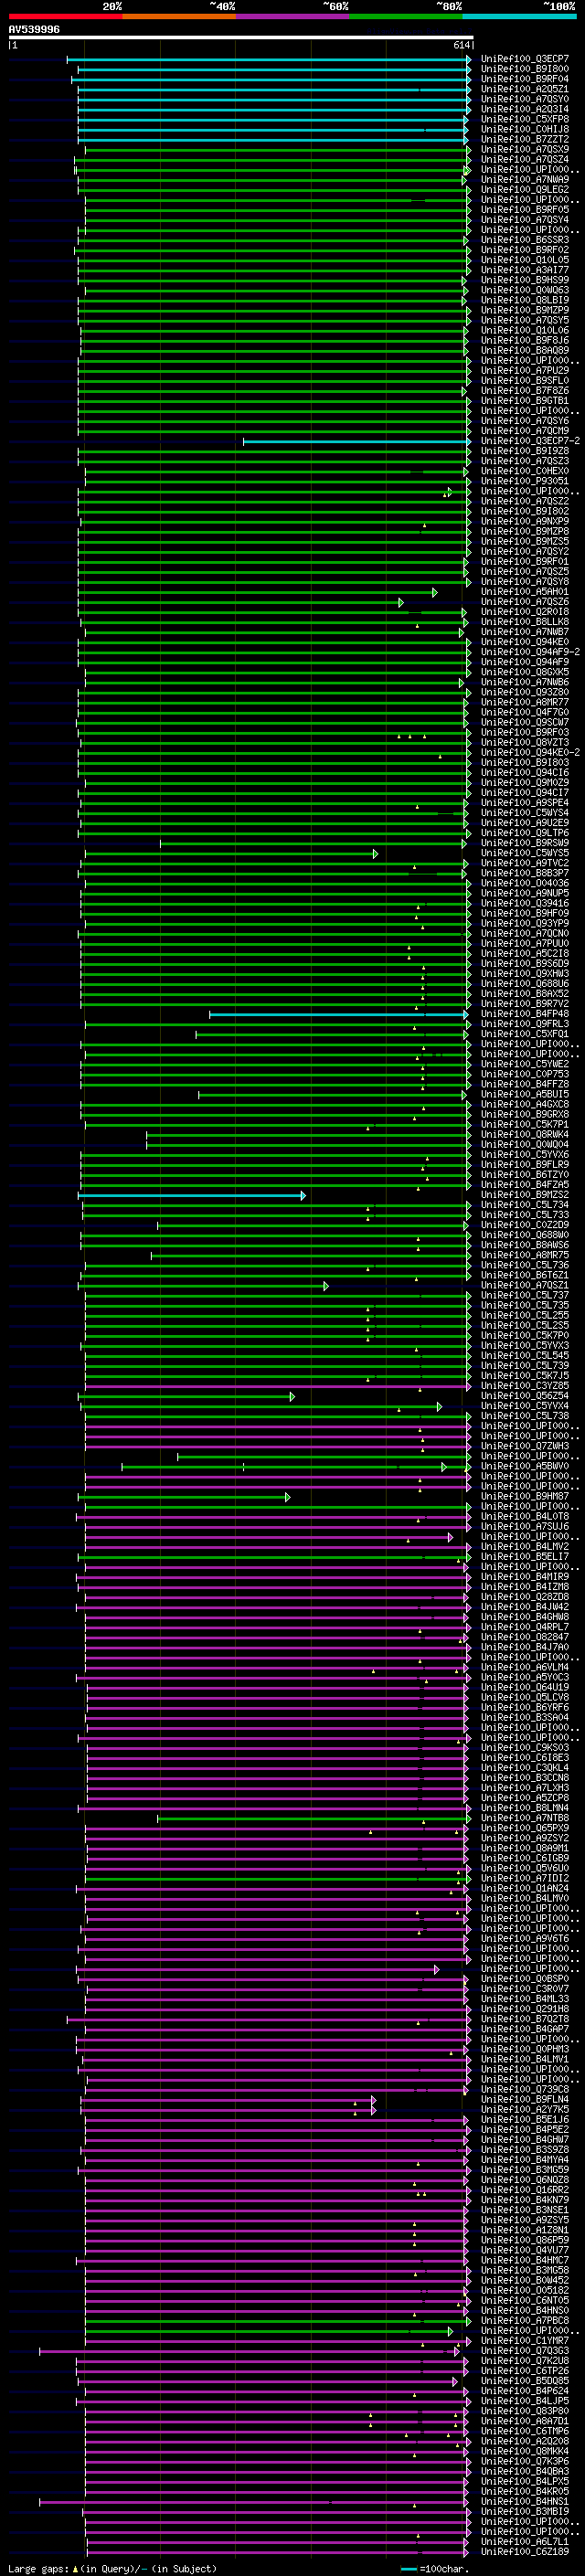
Task: Select the UniRef100_C1YMR7 label
Action: [525, 2340]
